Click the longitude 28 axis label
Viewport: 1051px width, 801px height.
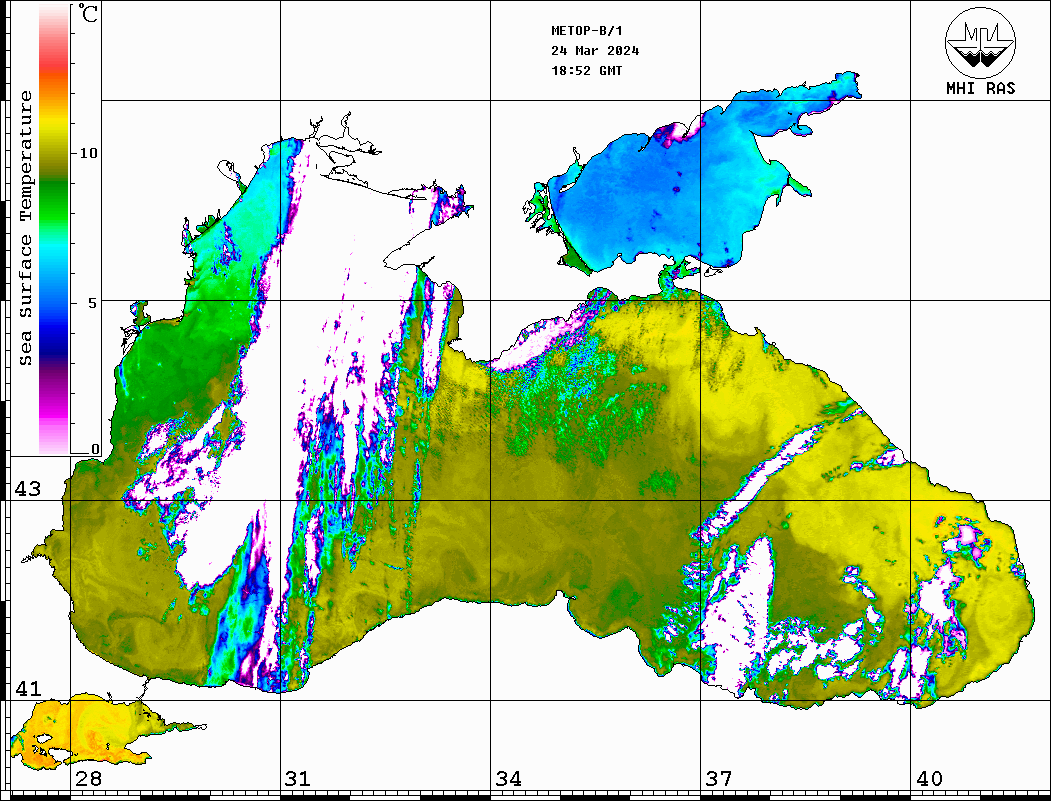tap(88, 779)
